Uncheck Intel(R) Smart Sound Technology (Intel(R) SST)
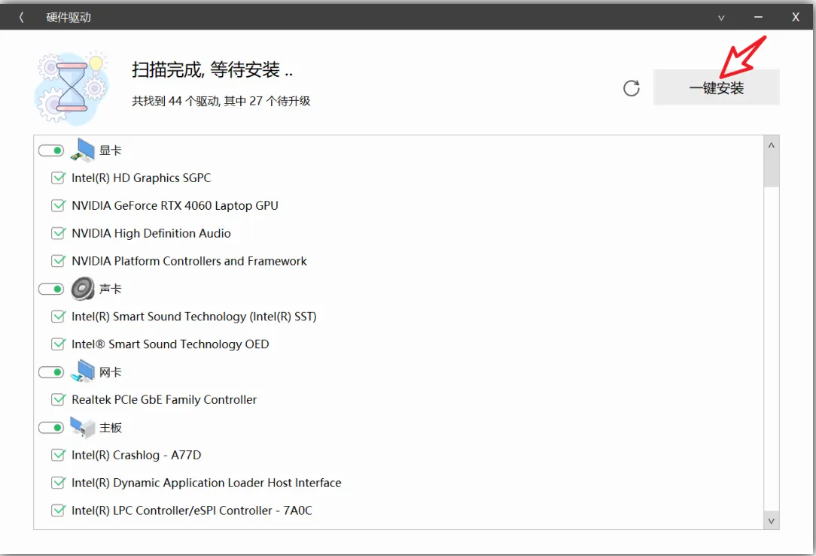Image resolution: width=816 pixels, height=556 pixels. (x=58, y=317)
